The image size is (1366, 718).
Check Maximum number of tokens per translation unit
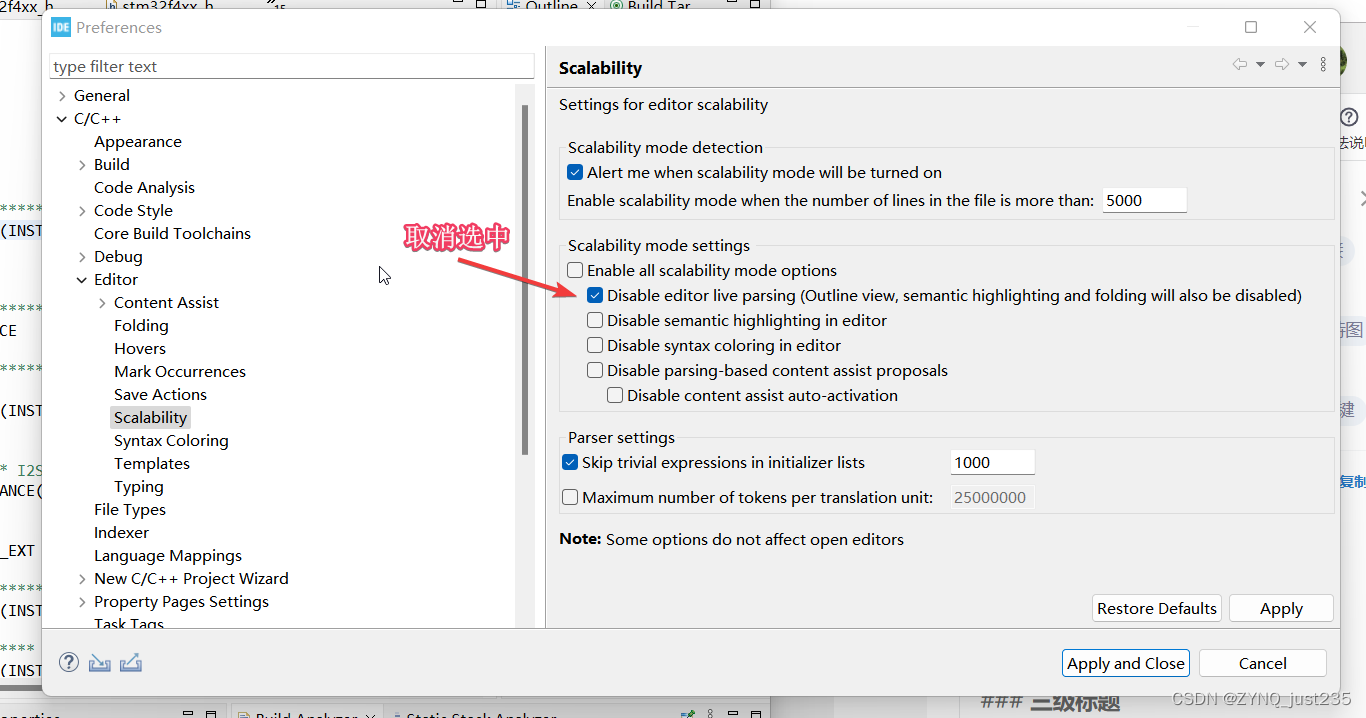point(570,497)
